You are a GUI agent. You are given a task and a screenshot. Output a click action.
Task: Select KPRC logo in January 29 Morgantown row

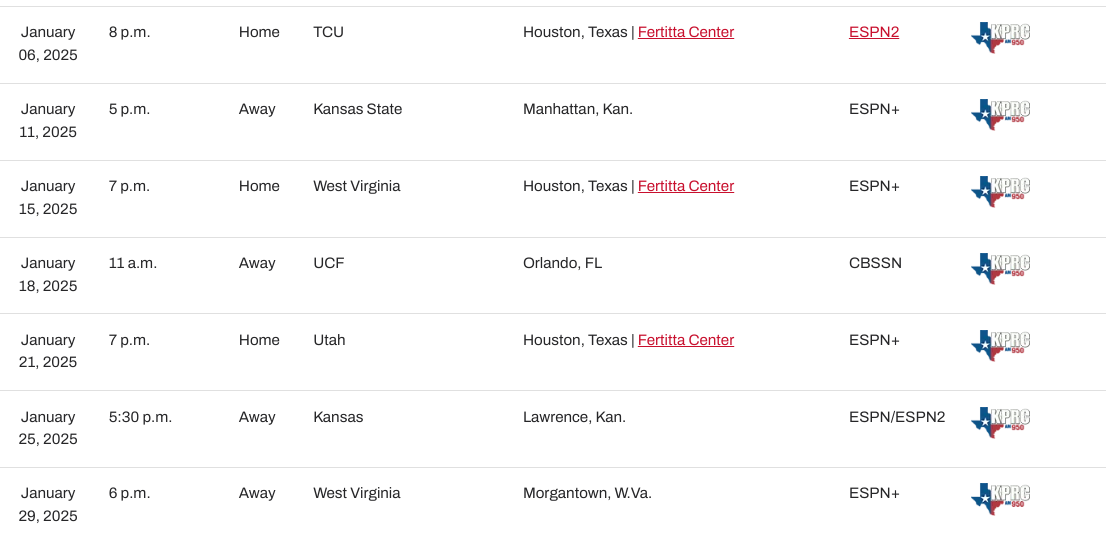pyautogui.click(x=1000, y=498)
